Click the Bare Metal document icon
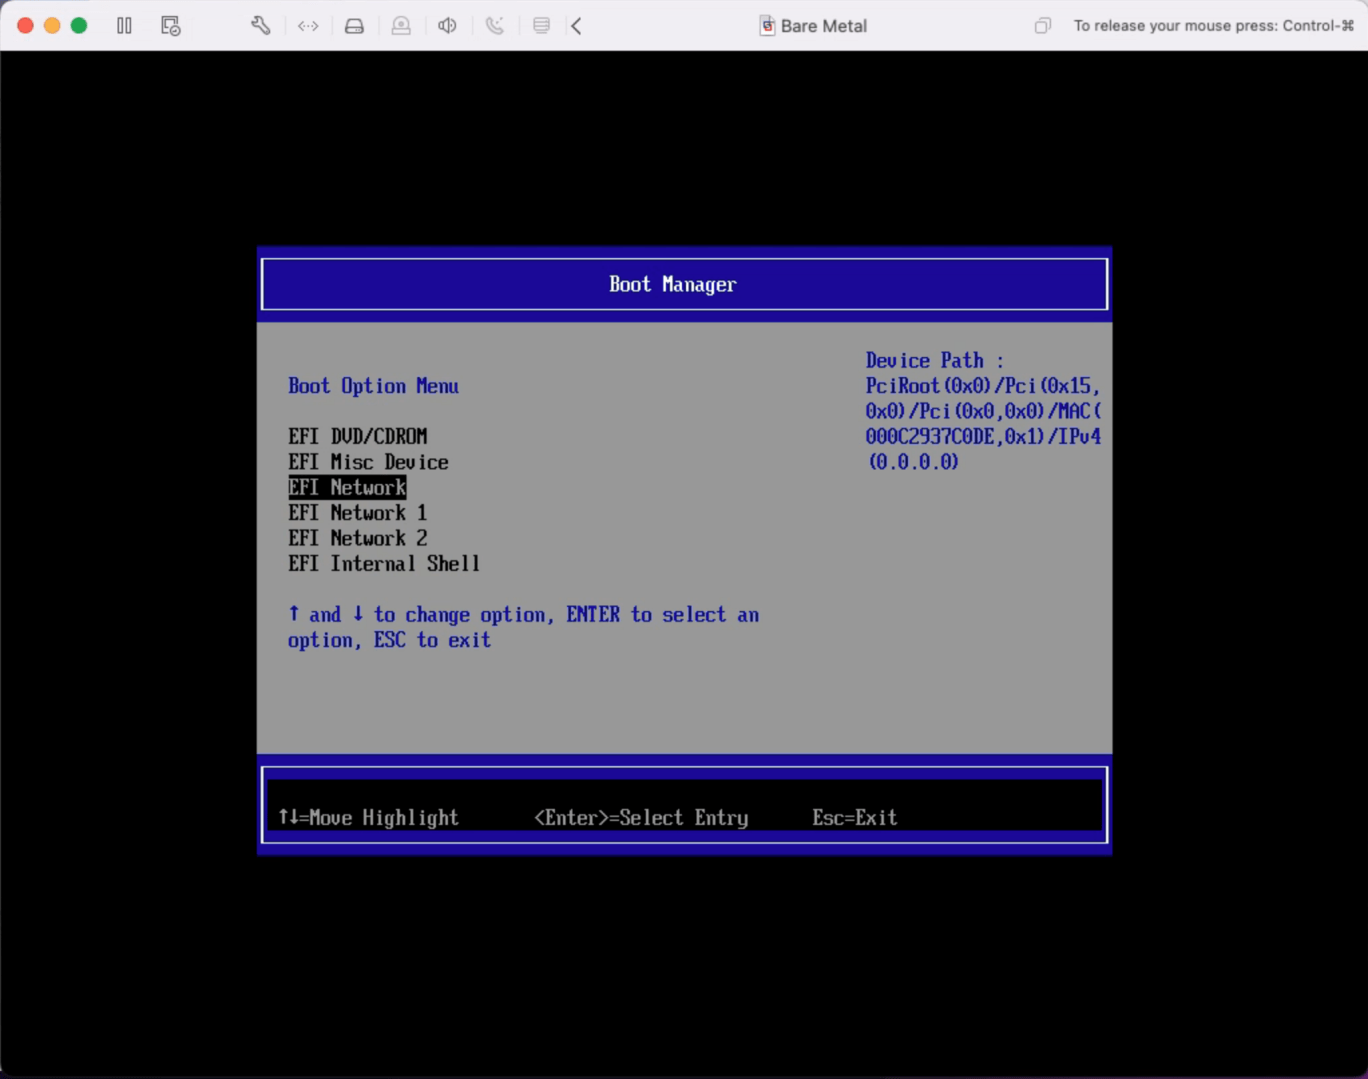 coord(767,26)
